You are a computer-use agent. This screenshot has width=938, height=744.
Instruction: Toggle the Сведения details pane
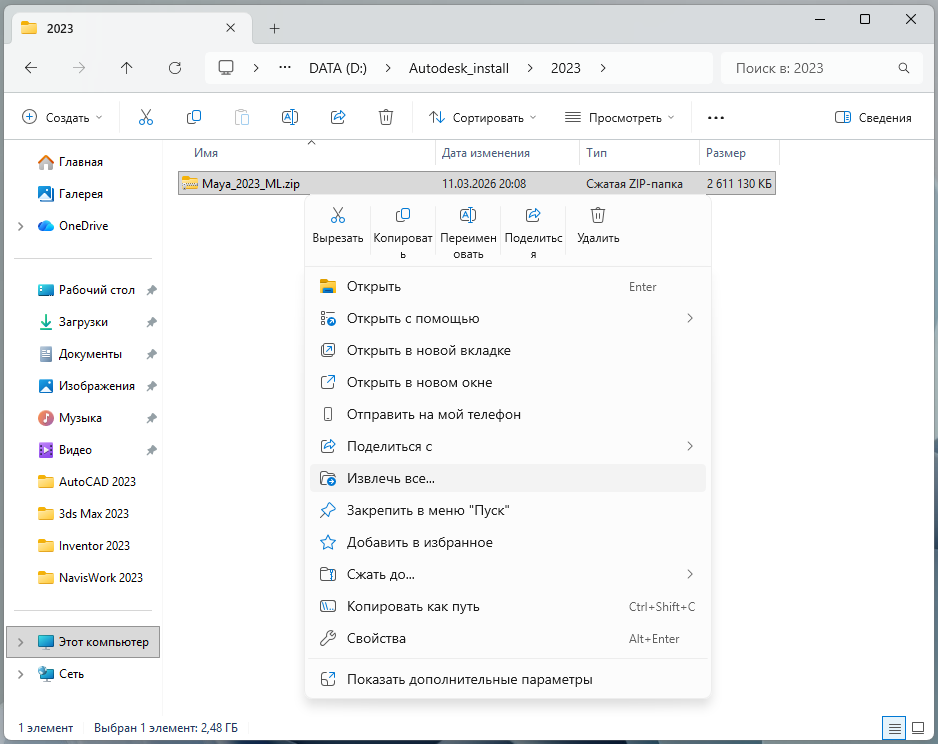(x=873, y=118)
